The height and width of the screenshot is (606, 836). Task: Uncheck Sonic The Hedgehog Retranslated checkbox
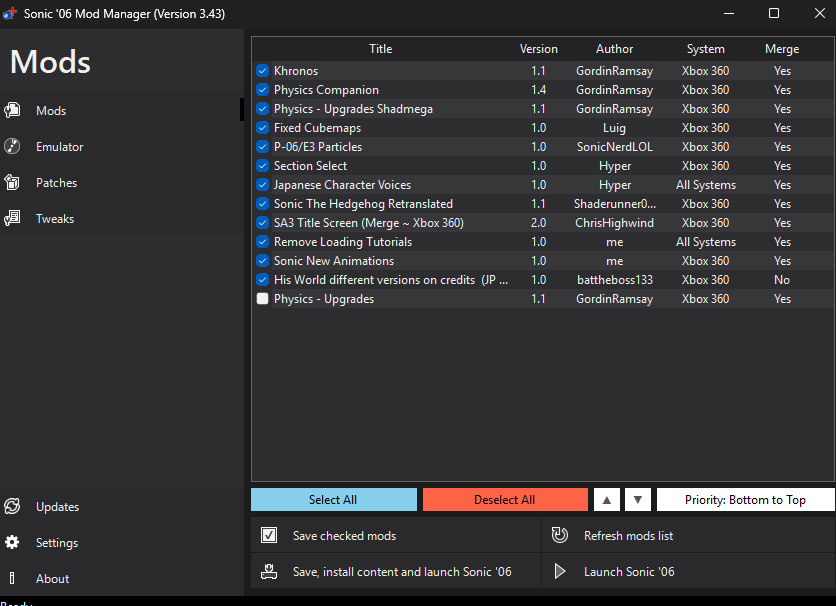(262, 204)
